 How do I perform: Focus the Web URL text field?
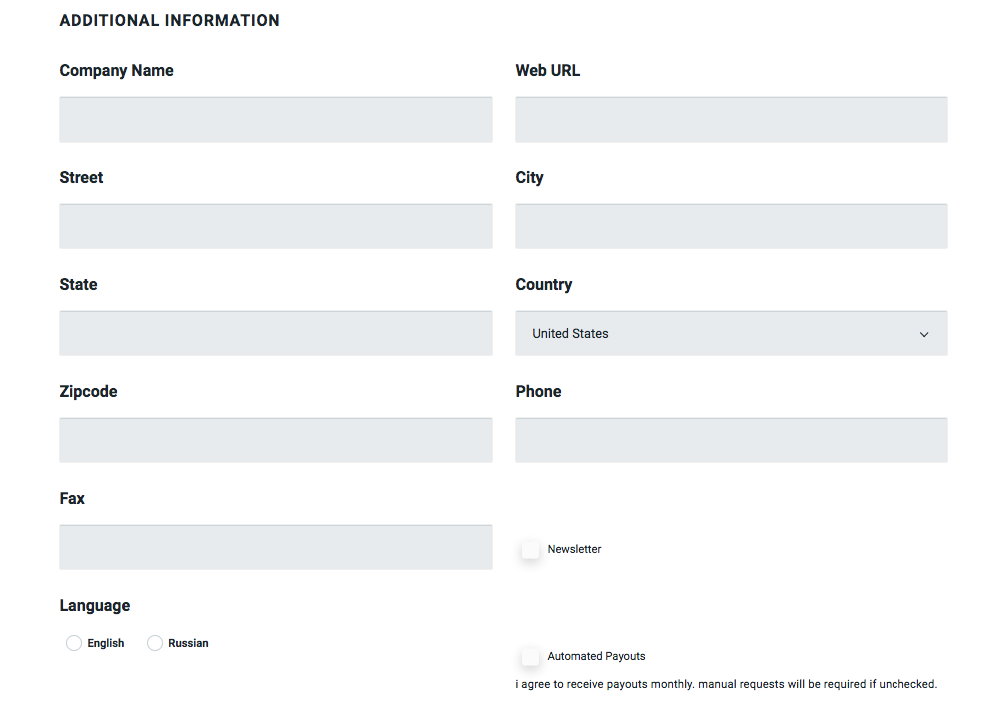(731, 120)
